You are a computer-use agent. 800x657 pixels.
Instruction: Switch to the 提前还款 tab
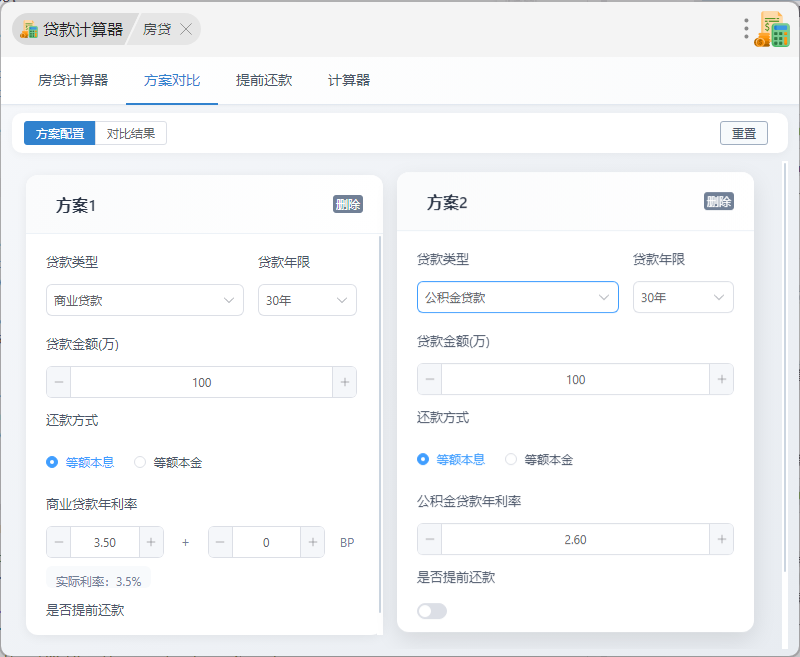tap(264, 80)
